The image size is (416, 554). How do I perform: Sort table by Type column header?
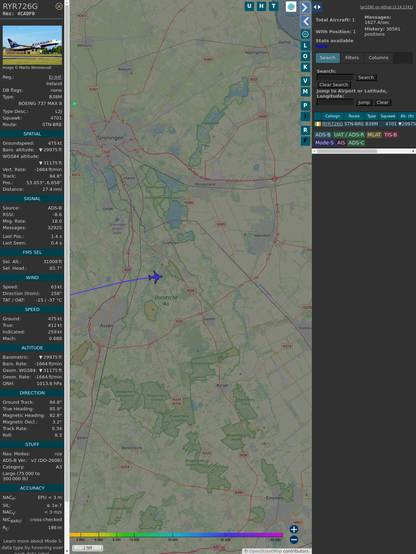point(371,116)
